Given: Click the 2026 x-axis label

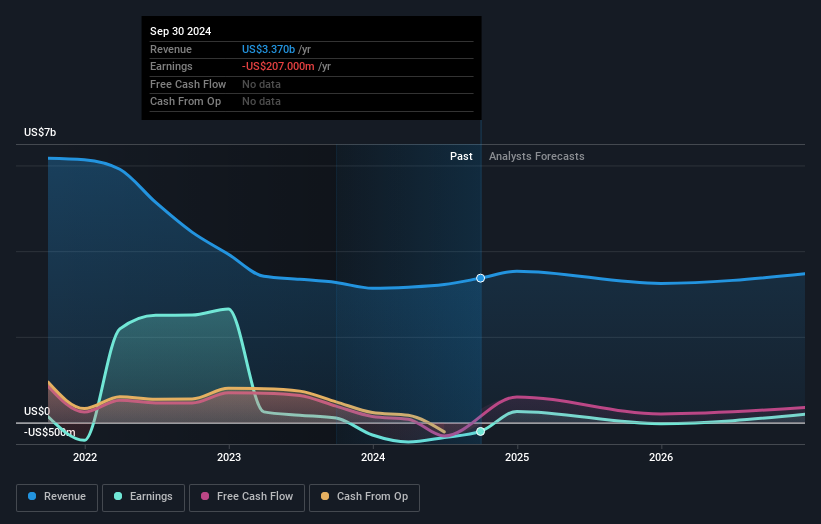Looking at the screenshot, I should click(661, 457).
